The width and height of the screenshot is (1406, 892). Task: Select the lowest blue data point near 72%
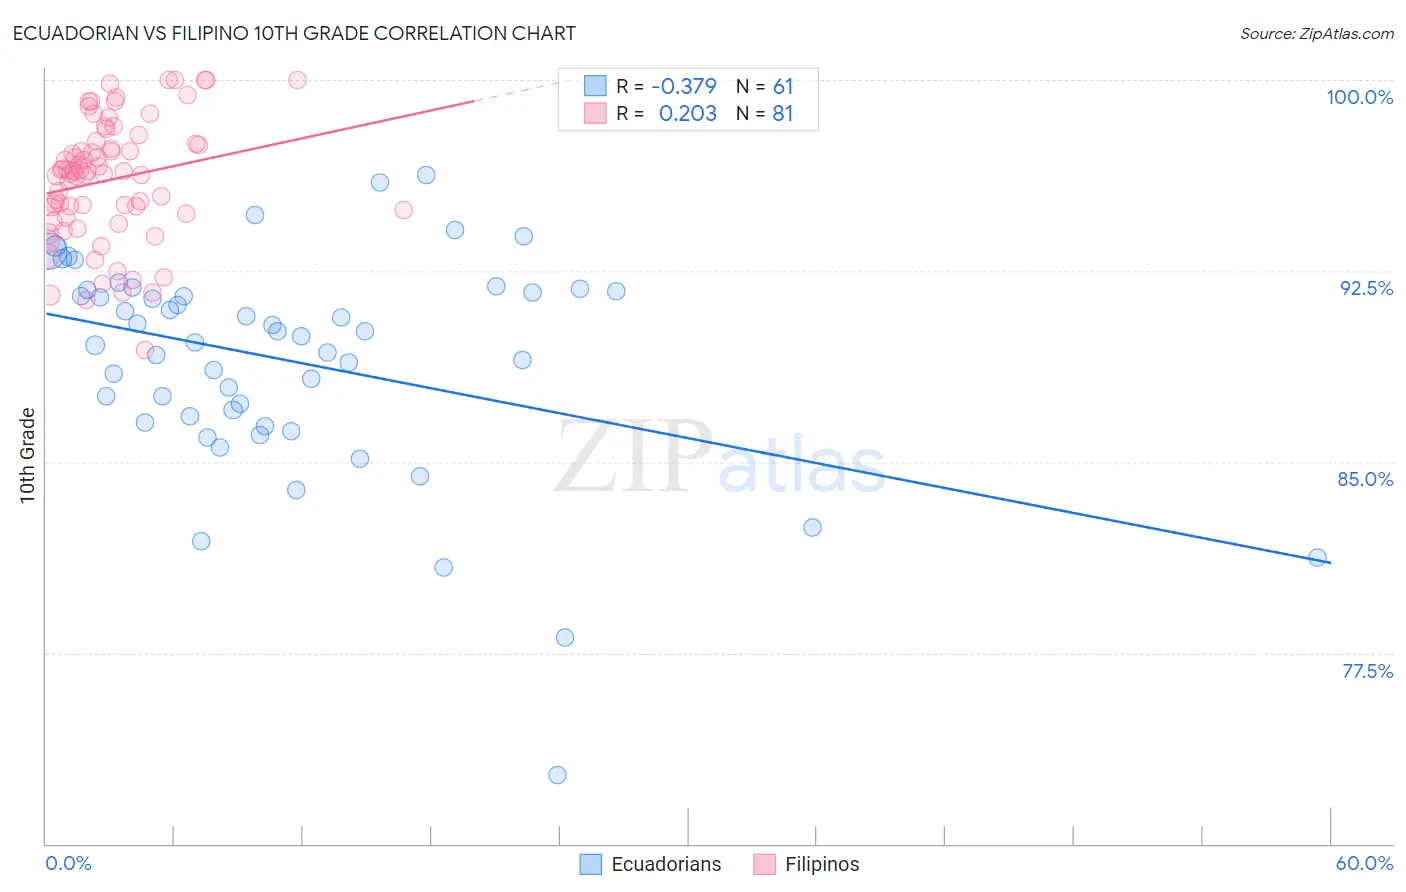tap(558, 775)
